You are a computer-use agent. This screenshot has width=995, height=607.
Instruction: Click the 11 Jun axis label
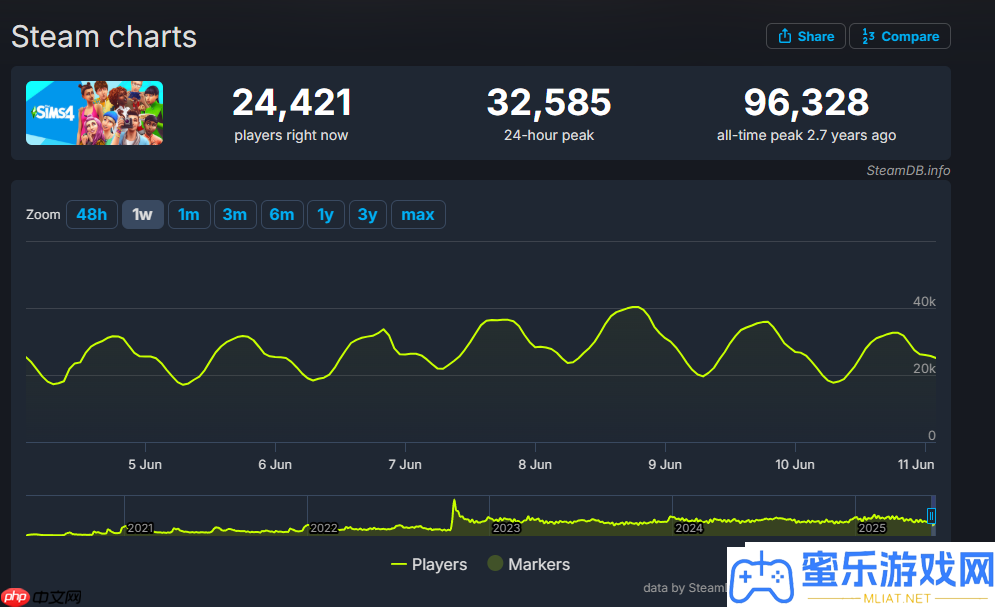916,464
